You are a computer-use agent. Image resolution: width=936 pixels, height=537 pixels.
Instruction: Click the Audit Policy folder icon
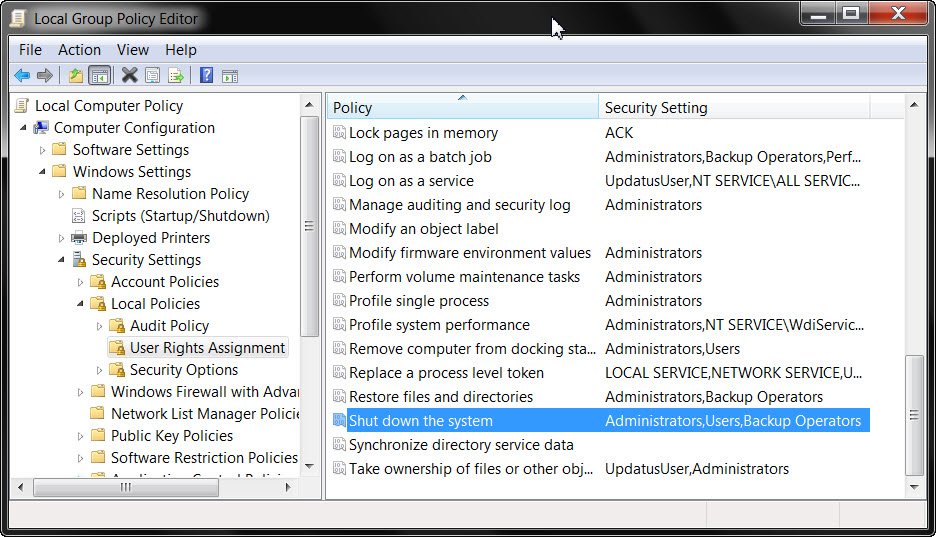[117, 326]
